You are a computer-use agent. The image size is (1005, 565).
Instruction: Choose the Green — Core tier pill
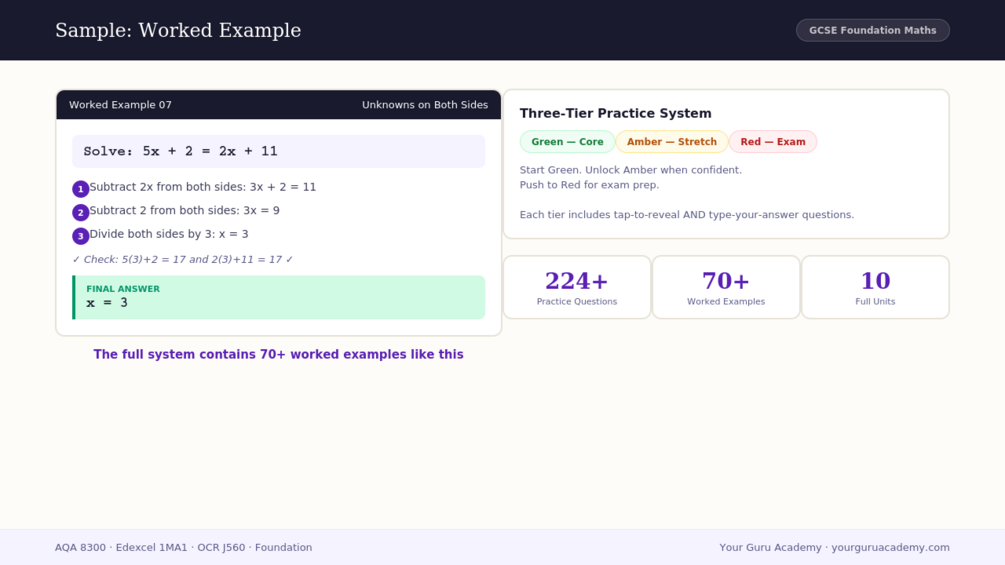tap(567, 142)
